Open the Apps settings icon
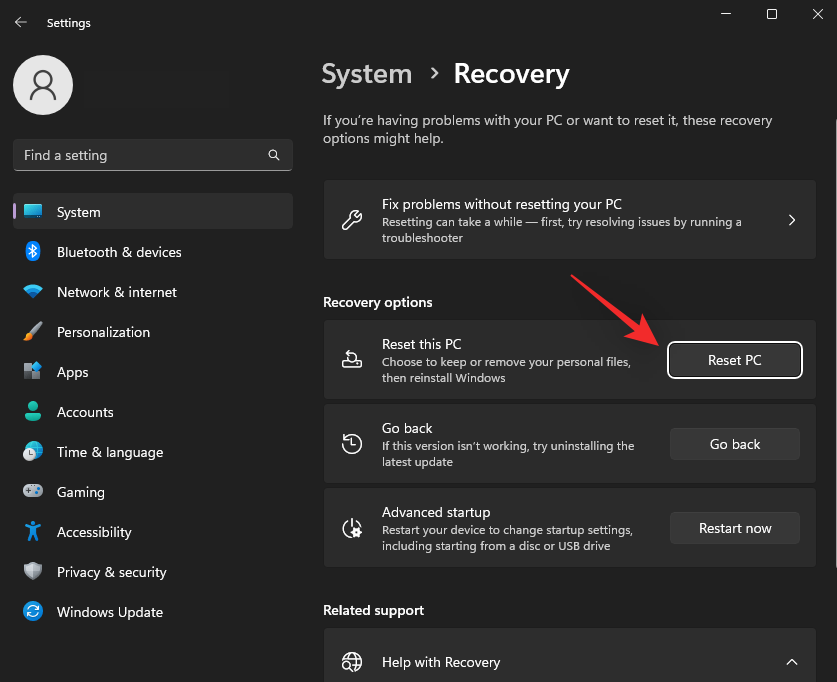837x682 pixels. (x=32, y=372)
